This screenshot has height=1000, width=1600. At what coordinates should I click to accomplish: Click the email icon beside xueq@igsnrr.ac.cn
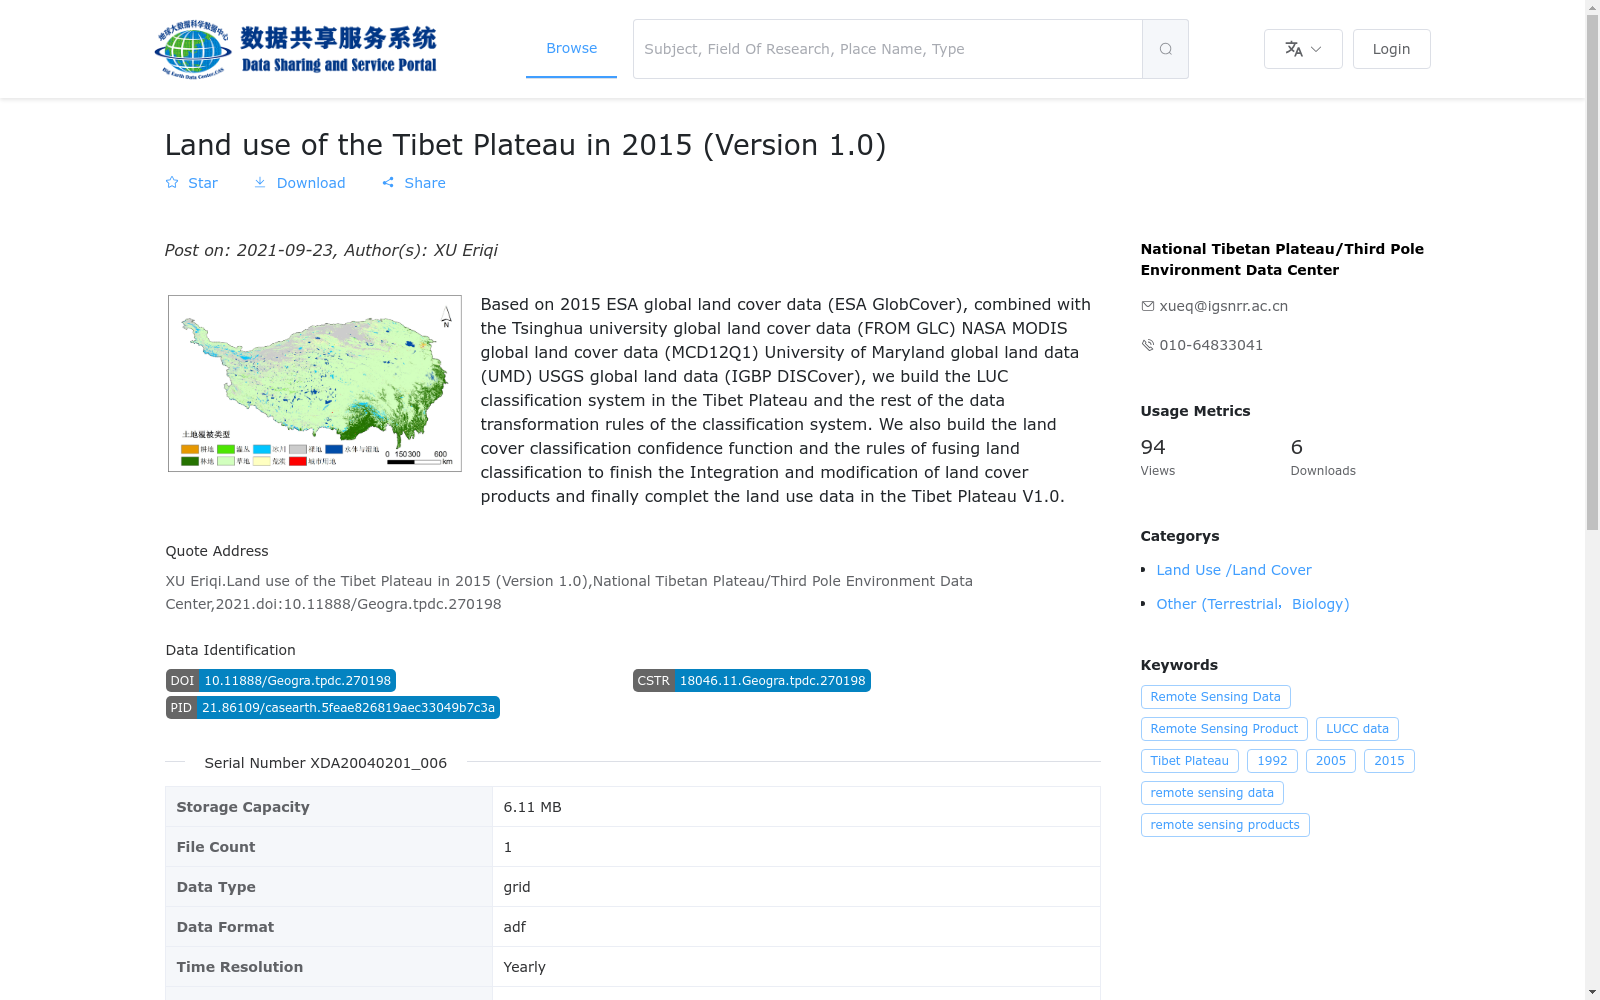coord(1147,306)
